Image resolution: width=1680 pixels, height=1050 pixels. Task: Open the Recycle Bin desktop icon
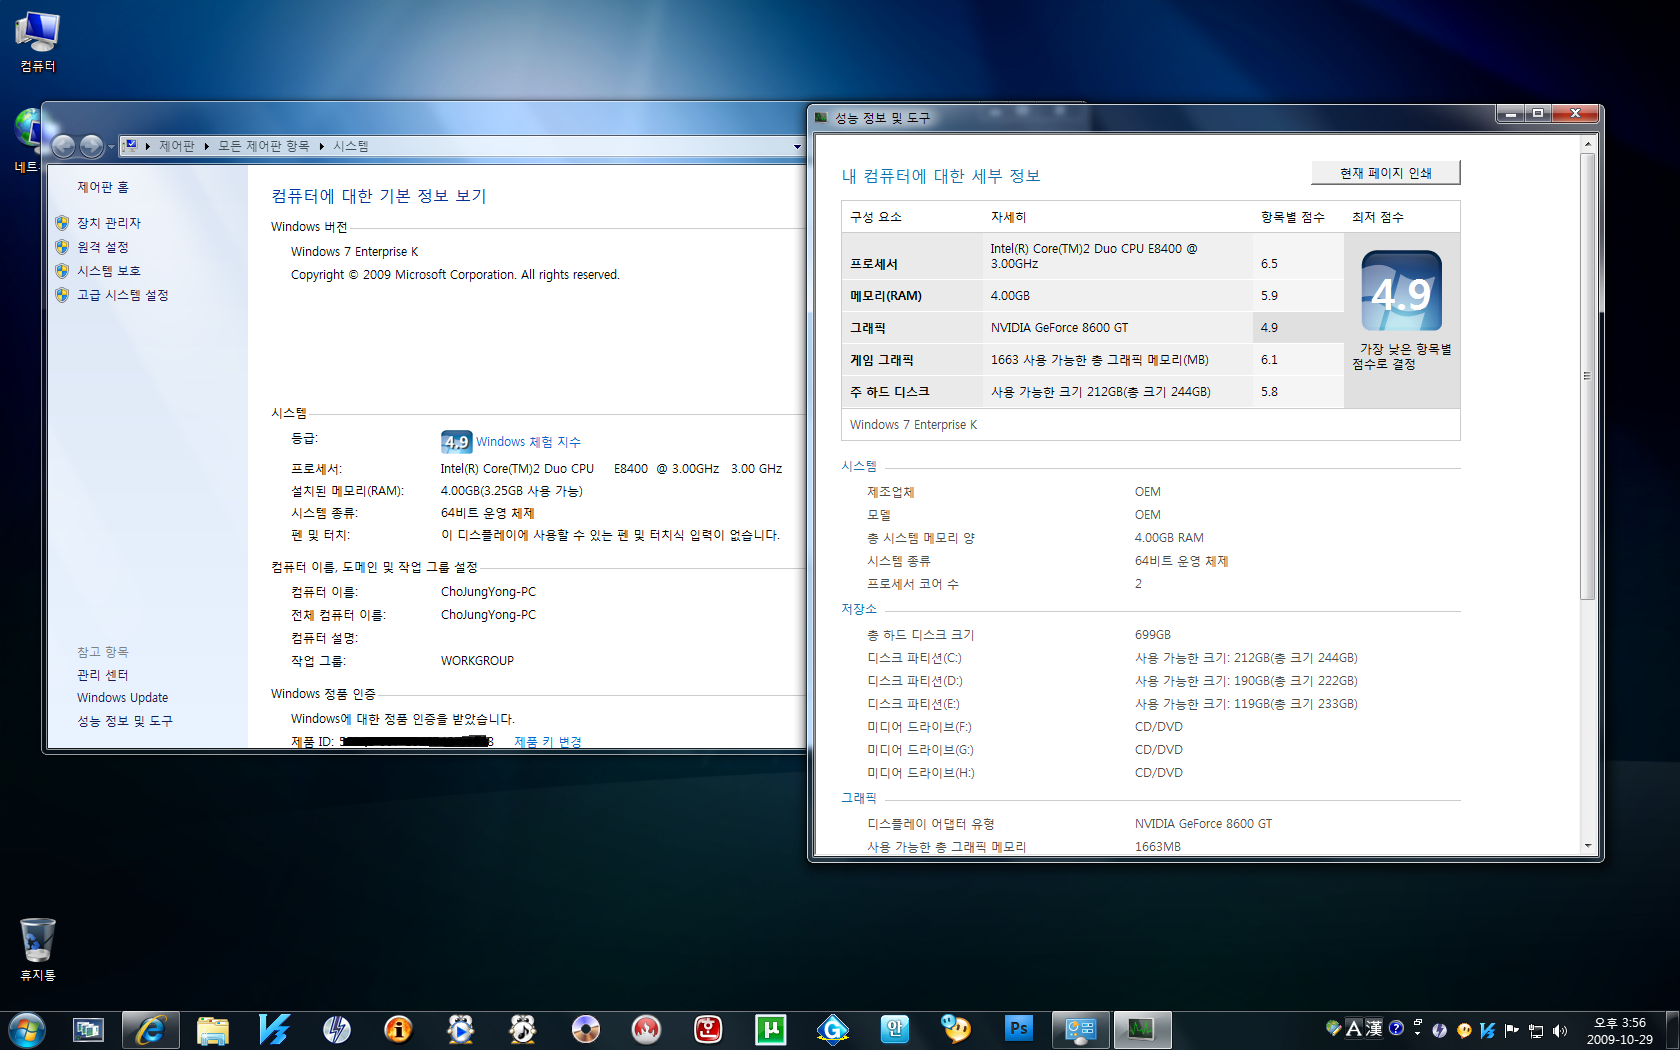(38, 949)
